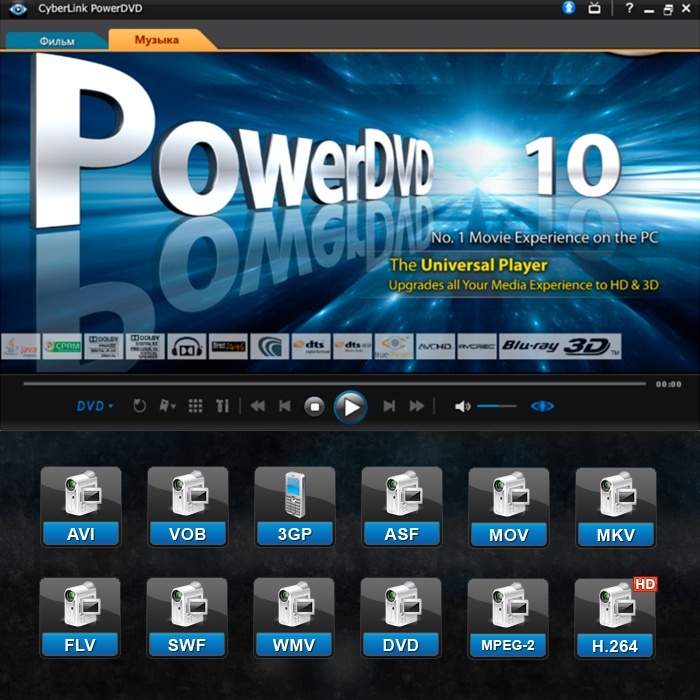Click the orange dts Digital Surround badge
Screen dimensions: 700x700
(x=311, y=346)
